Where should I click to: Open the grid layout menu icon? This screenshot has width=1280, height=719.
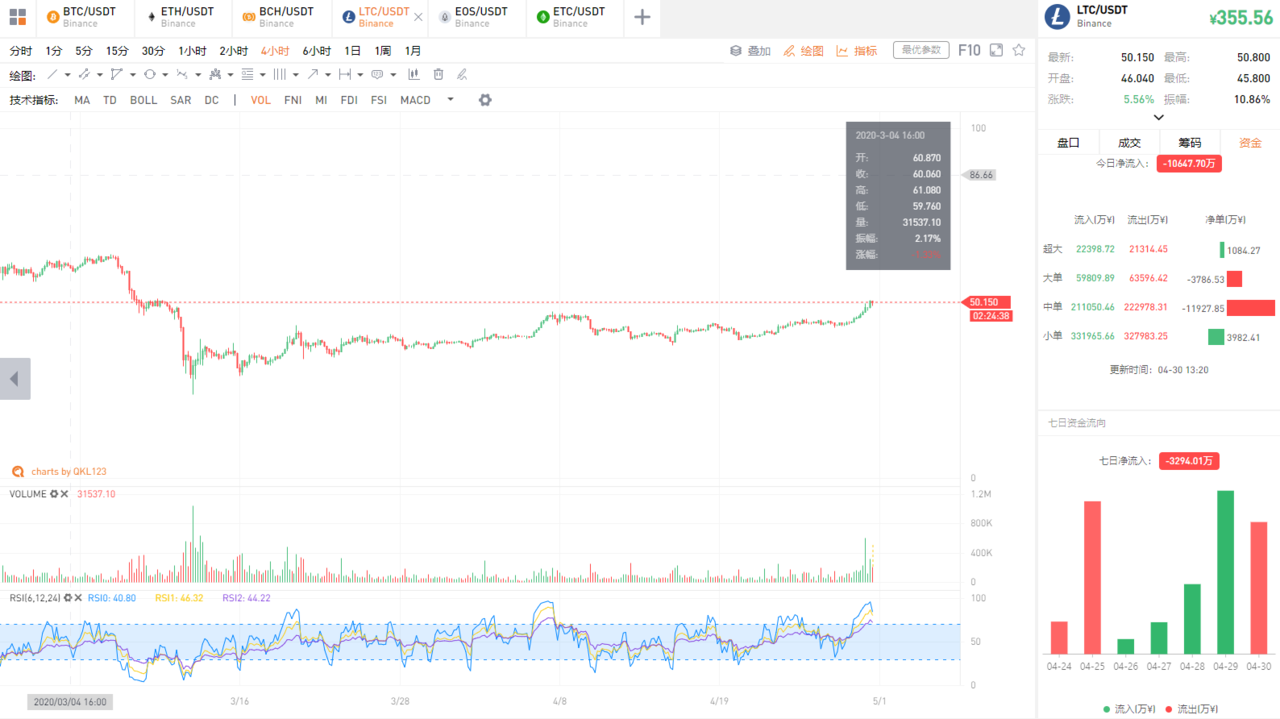click(17, 17)
